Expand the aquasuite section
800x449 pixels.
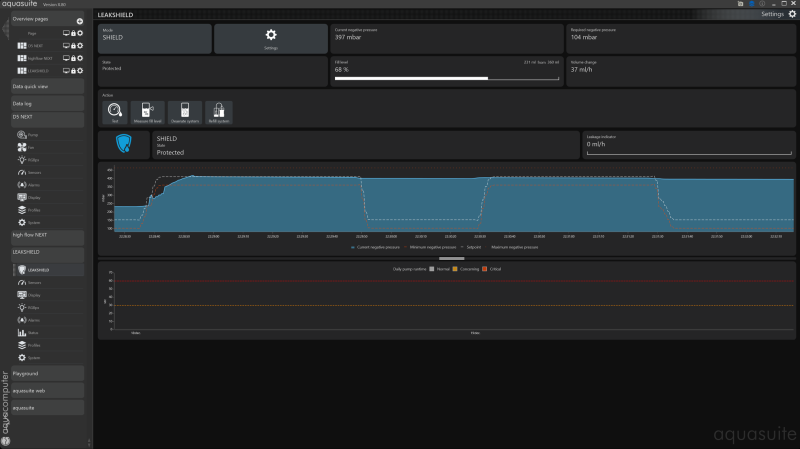tap(47, 408)
